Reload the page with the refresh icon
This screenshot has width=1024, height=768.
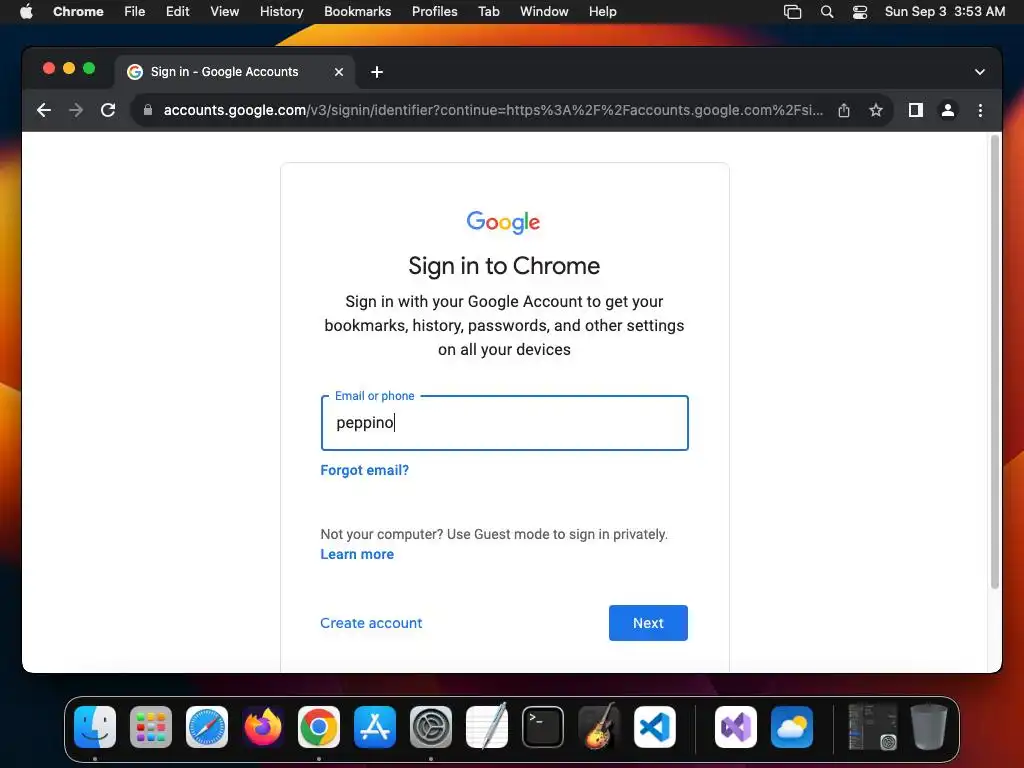coord(108,110)
